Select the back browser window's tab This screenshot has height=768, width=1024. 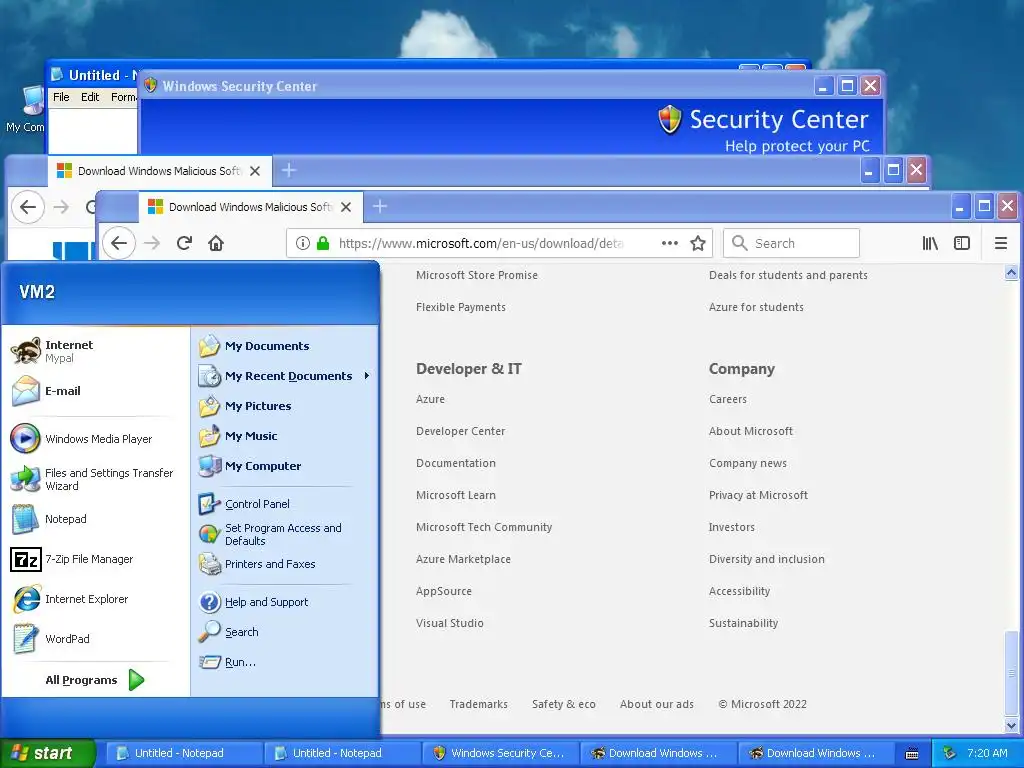160,171
